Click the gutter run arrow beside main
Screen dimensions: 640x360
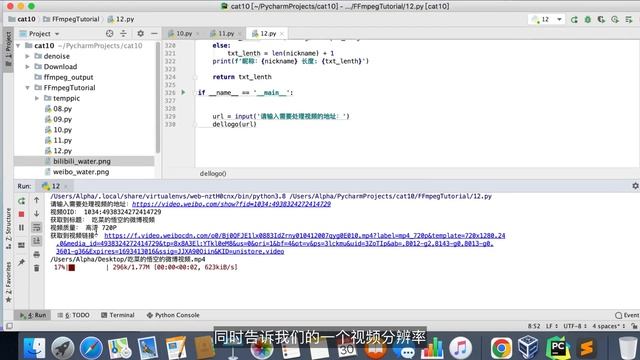[x=183, y=93]
